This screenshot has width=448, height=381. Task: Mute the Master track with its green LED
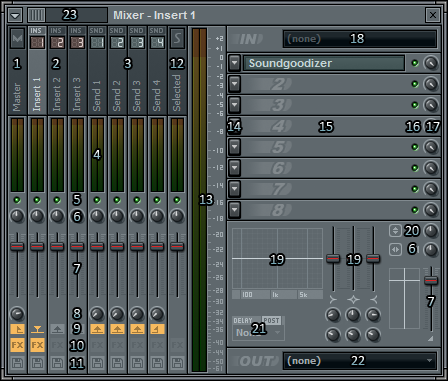click(17, 200)
